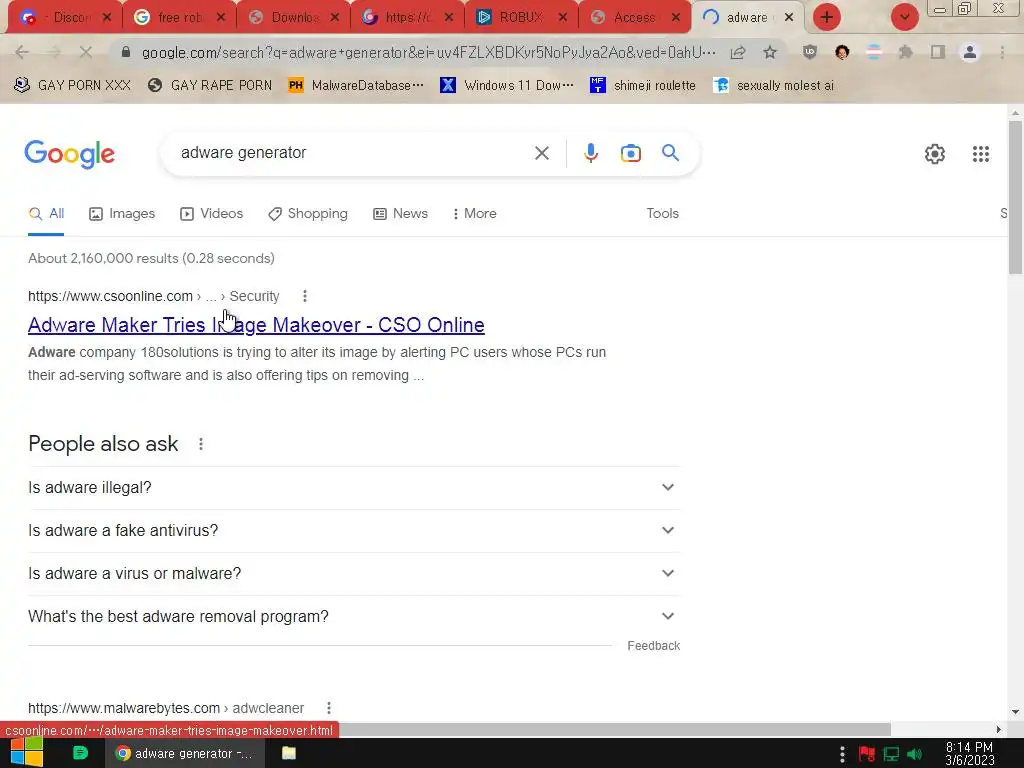Open a new tab with plus button
Viewport: 1024px width, 768px height.
pyautogui.click(x=827, y=18)
